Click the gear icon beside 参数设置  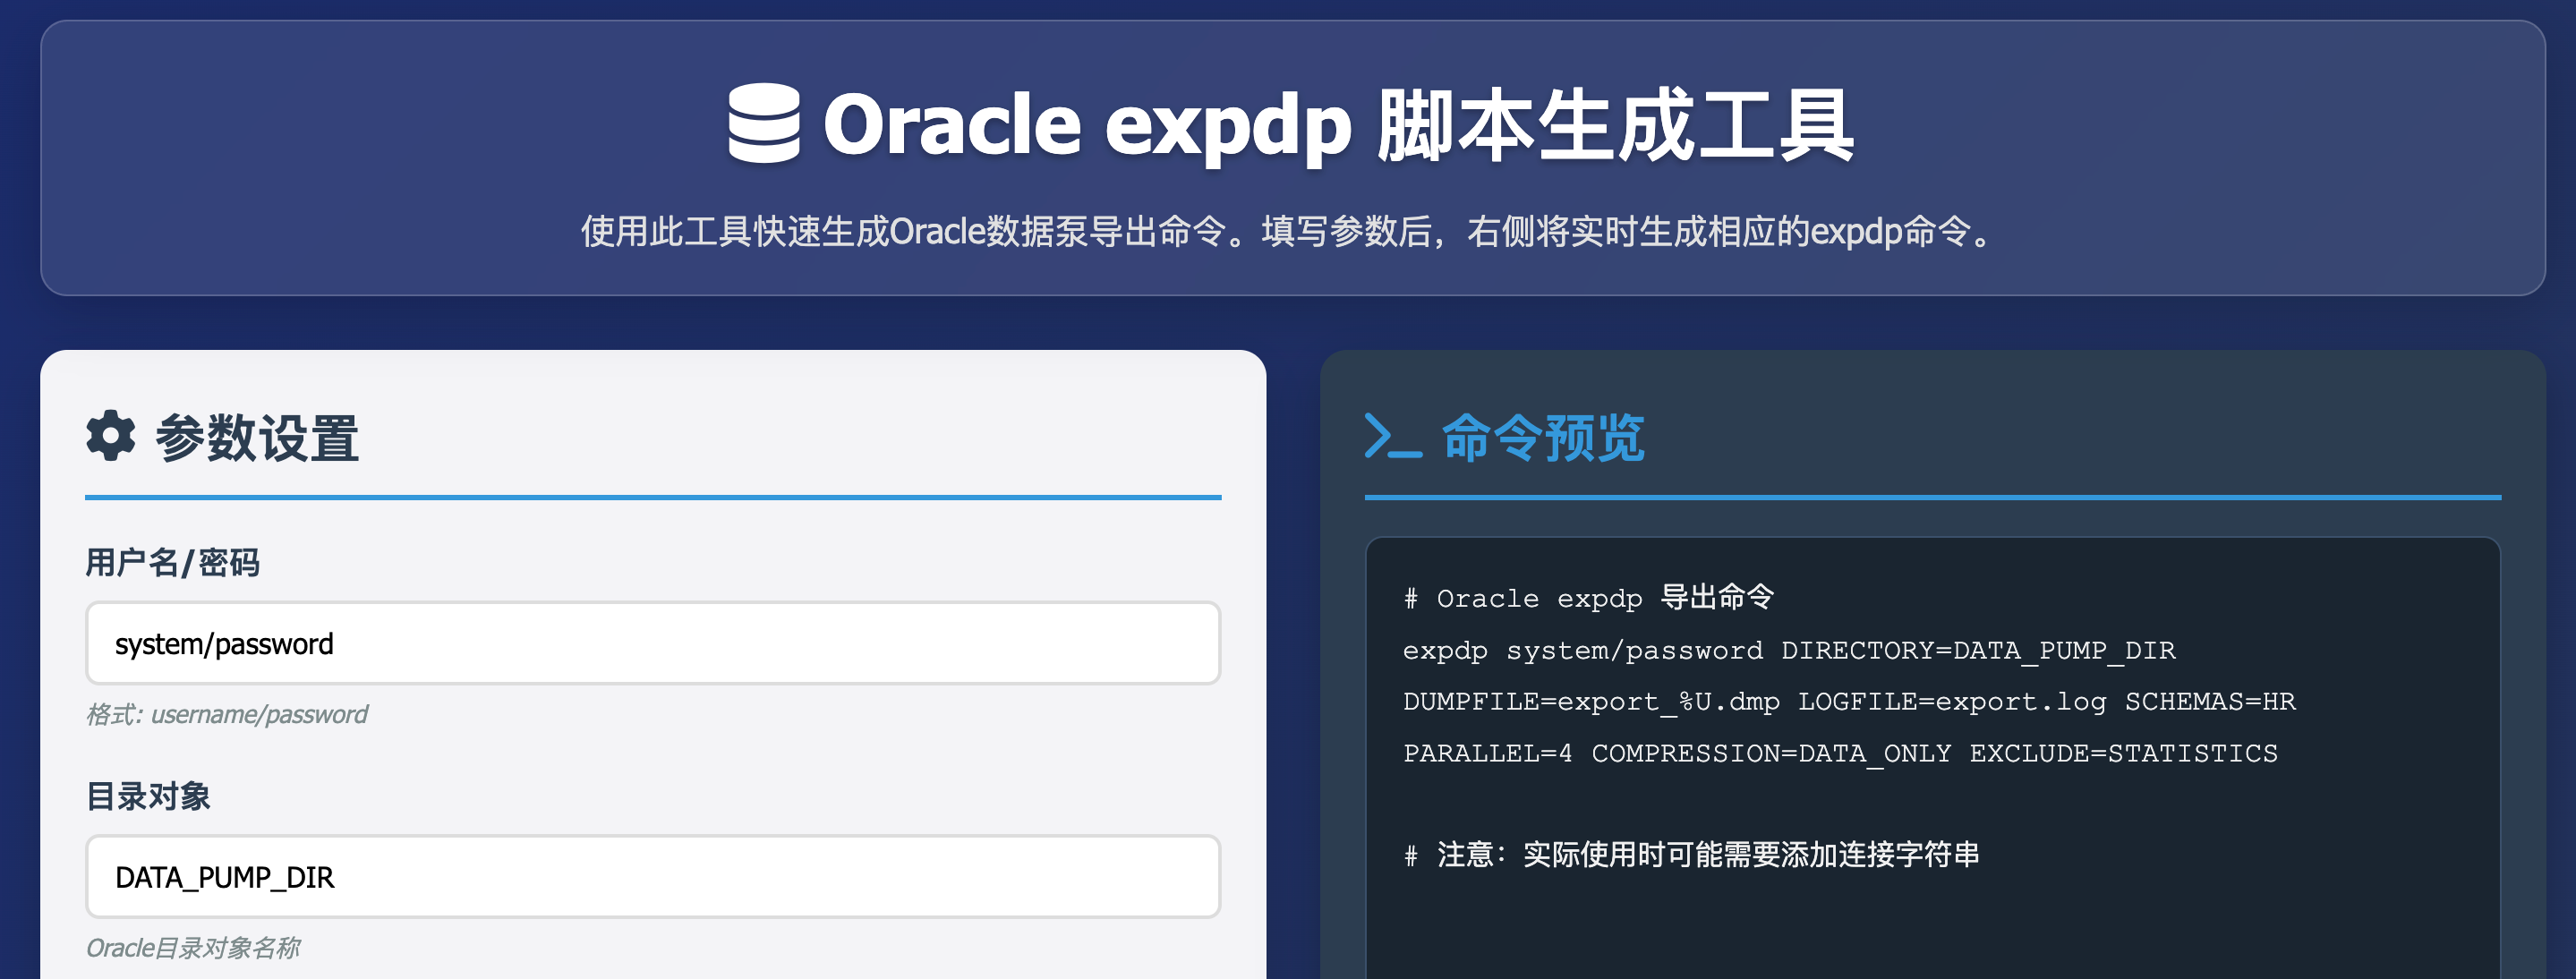point(110,436)
